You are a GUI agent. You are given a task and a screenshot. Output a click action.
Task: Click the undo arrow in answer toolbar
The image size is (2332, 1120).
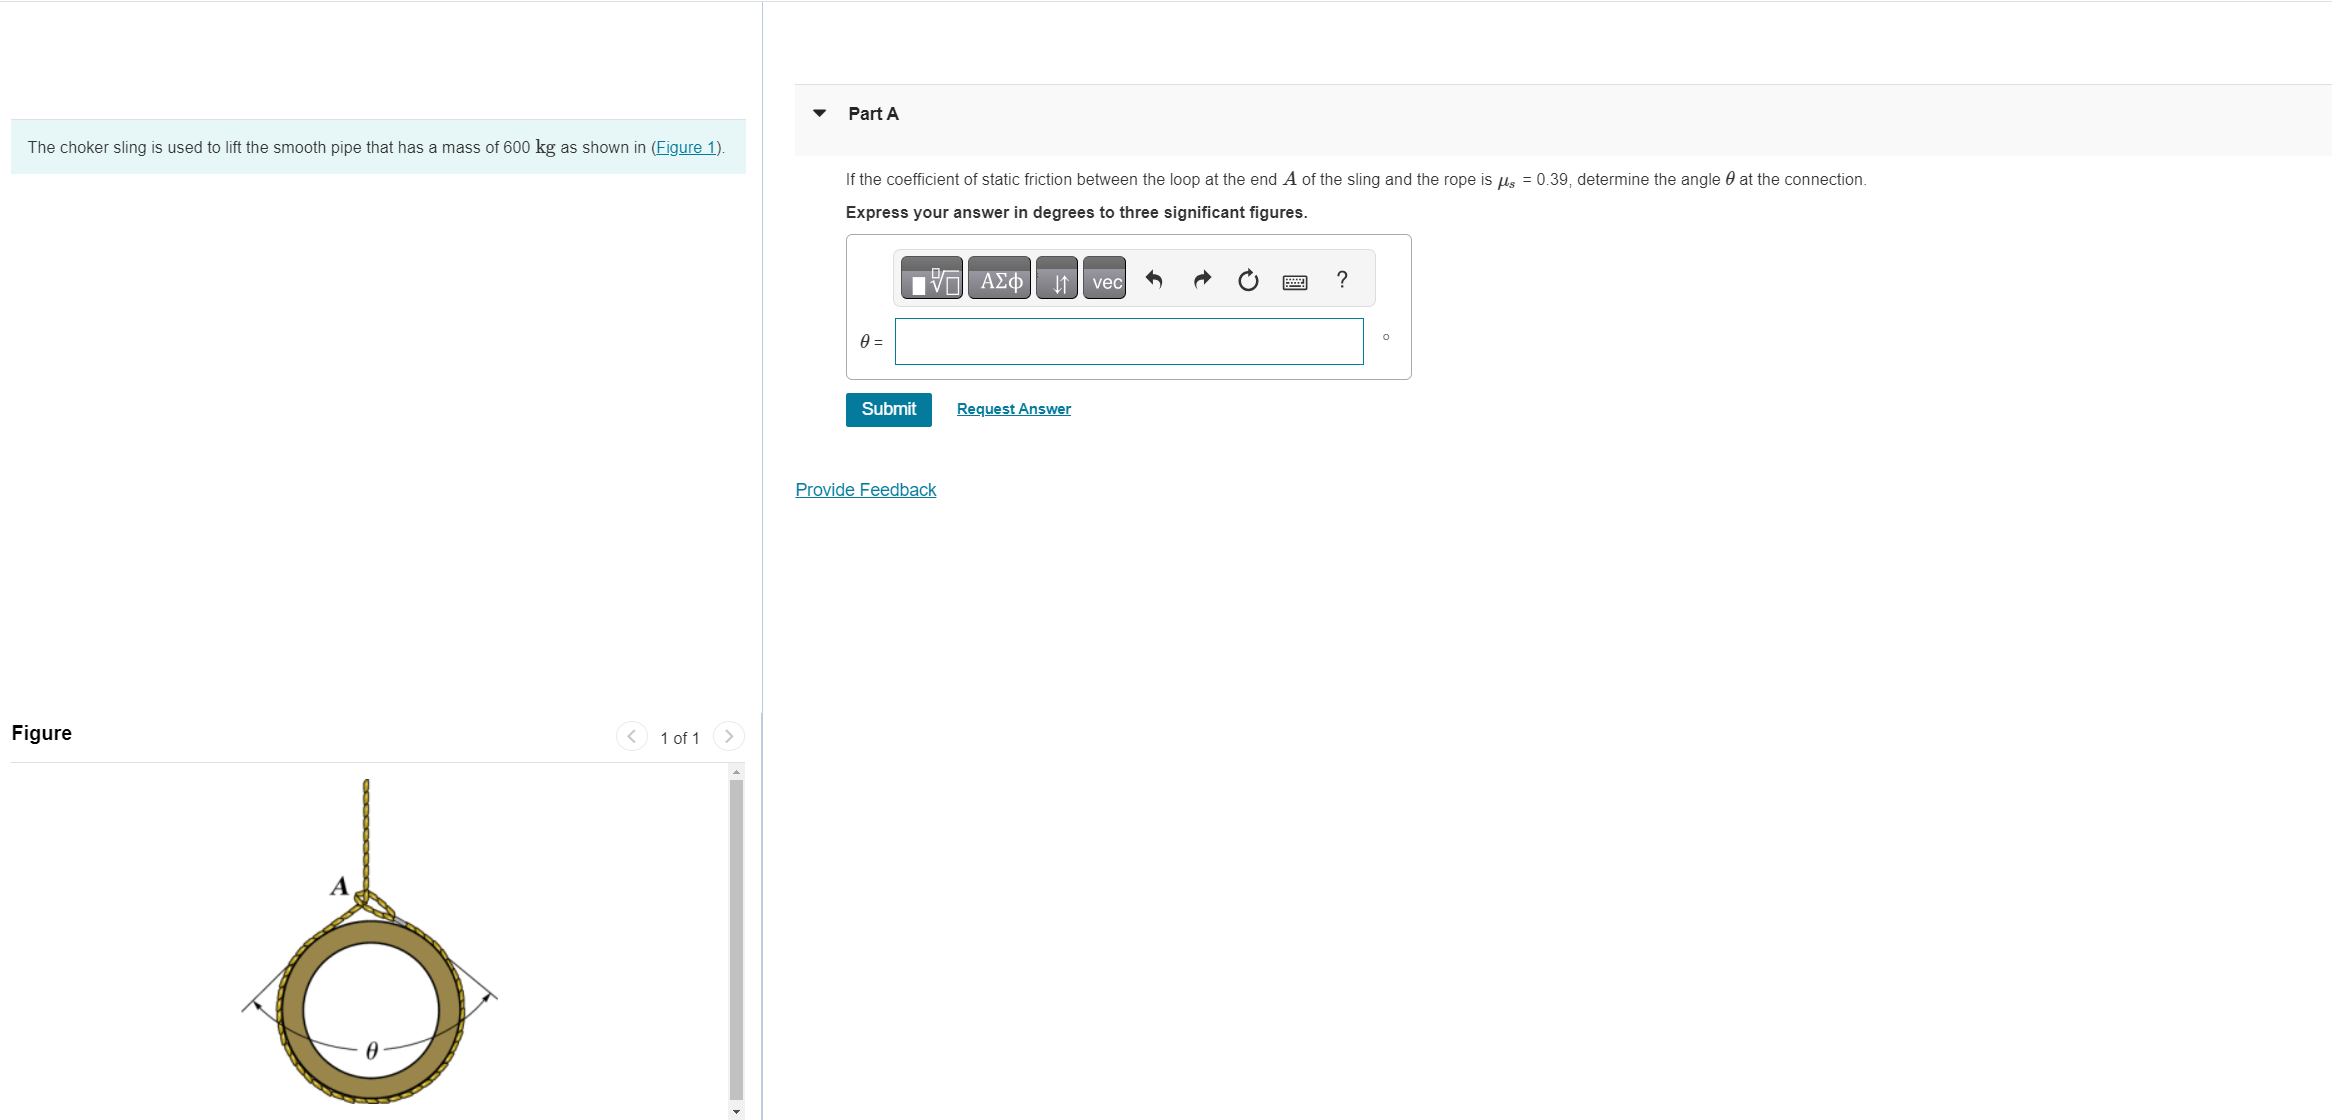1154,280
